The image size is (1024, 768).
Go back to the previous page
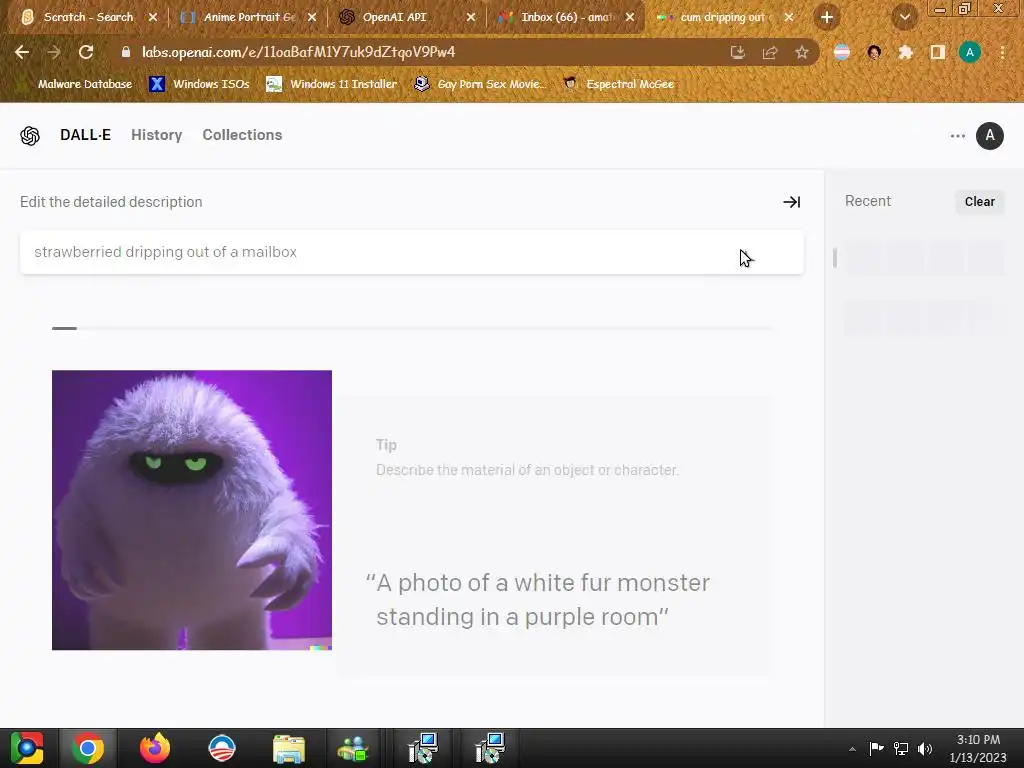click(22, 52)
